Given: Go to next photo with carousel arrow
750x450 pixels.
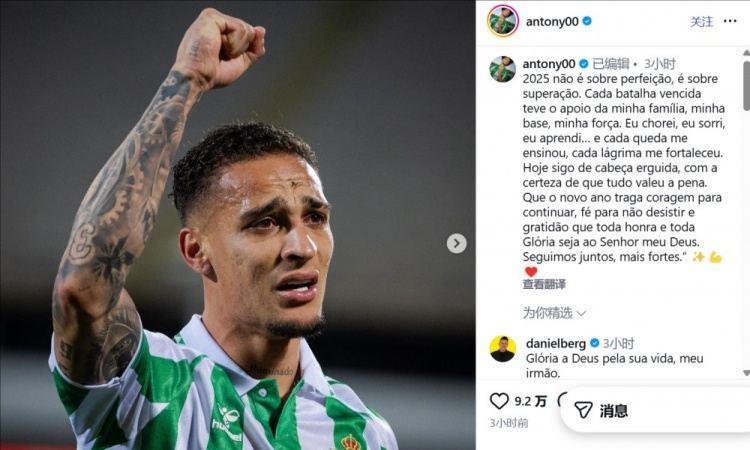Looking at the screenshot, I should click(456, 243).
